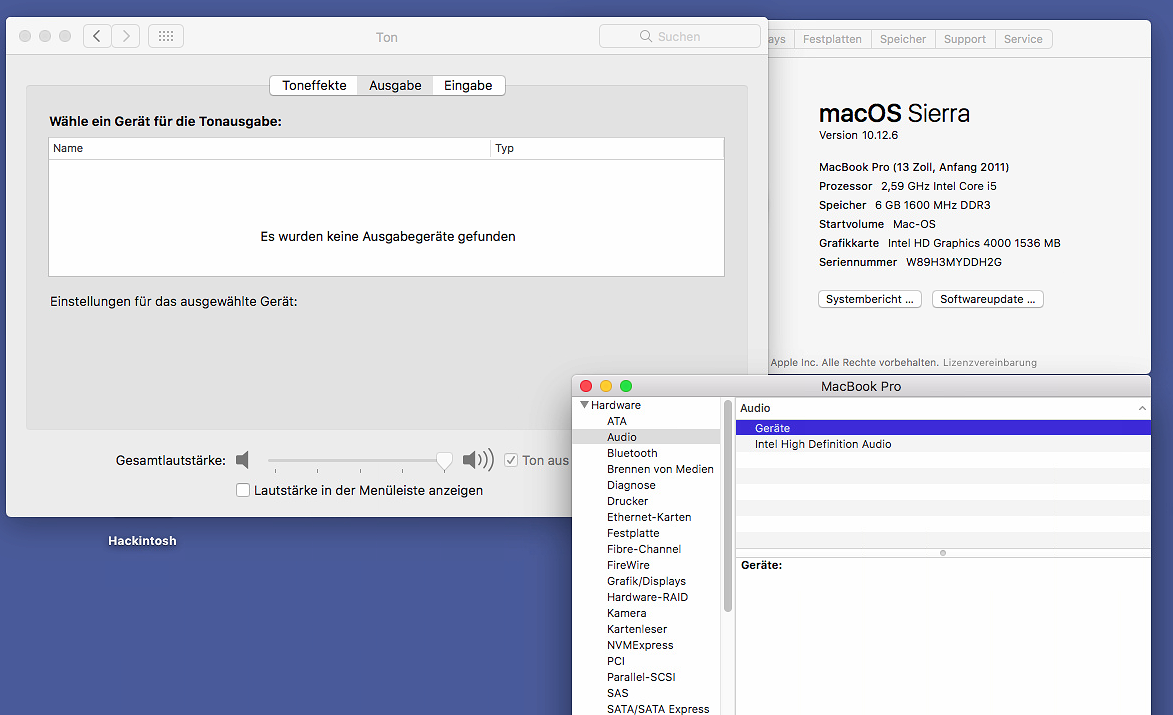Collapse the Hardware tree section
The width and height of the screenshot is (1173, 715).
pos(584,405)
